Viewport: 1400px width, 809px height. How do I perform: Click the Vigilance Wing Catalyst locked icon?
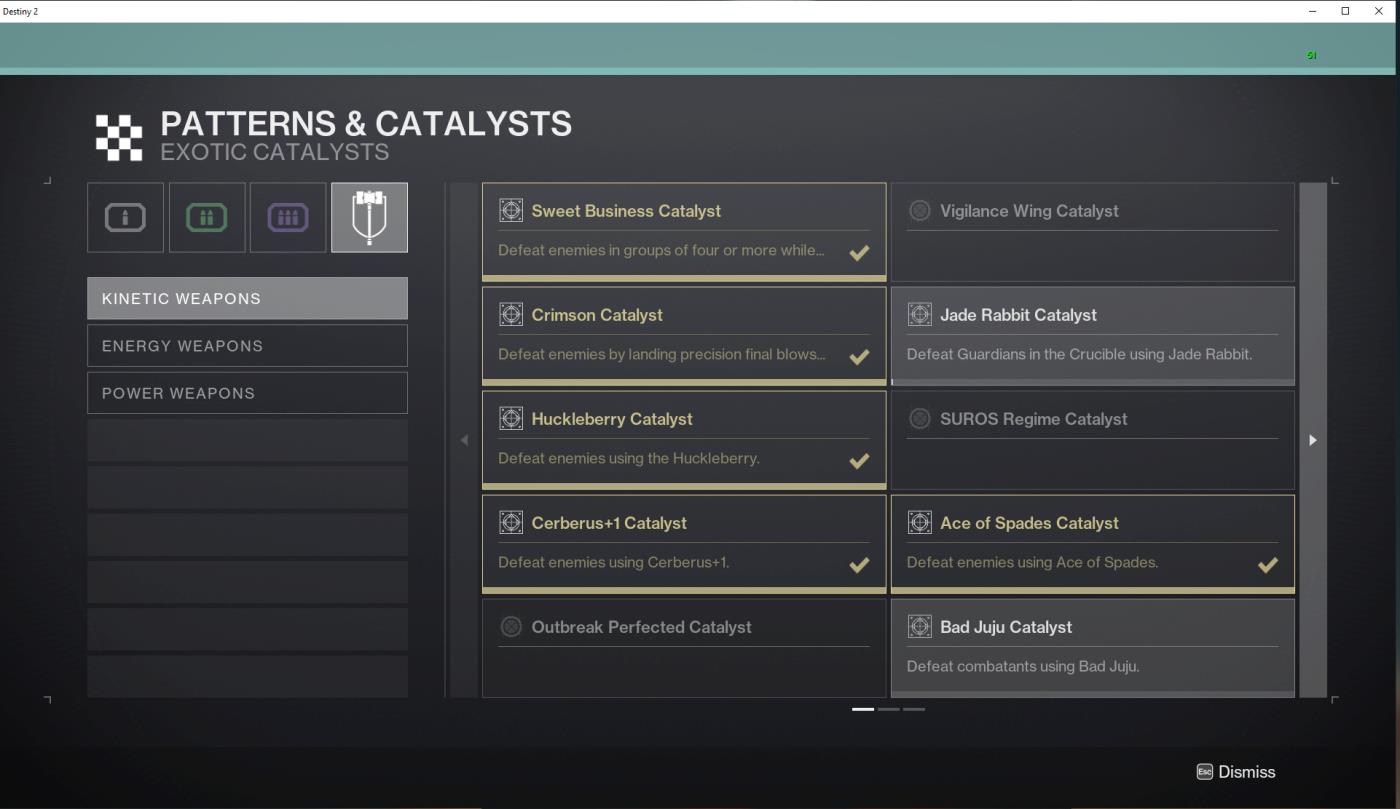coord(919,211)
